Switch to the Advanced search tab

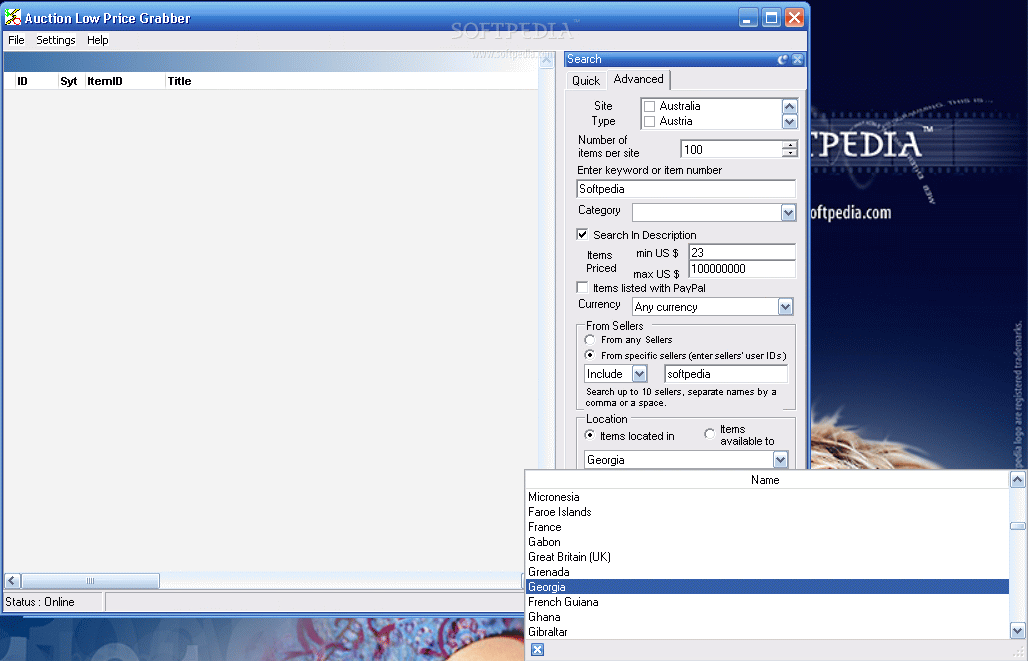639,79
